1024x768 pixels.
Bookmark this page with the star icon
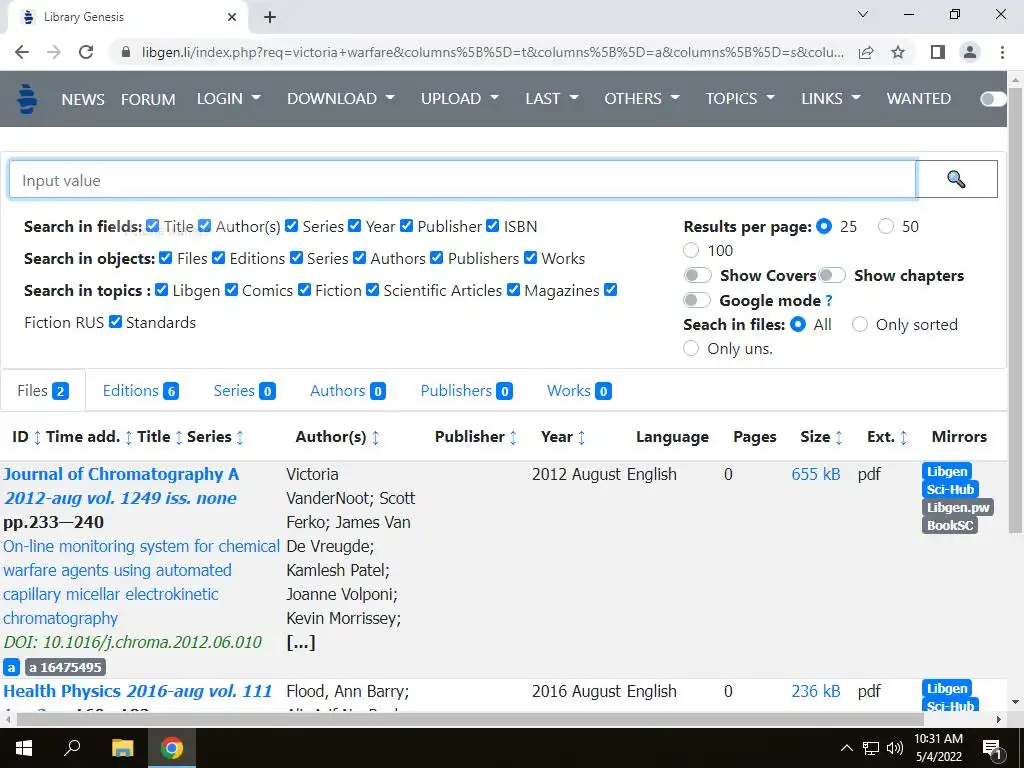tap(898, 52)
